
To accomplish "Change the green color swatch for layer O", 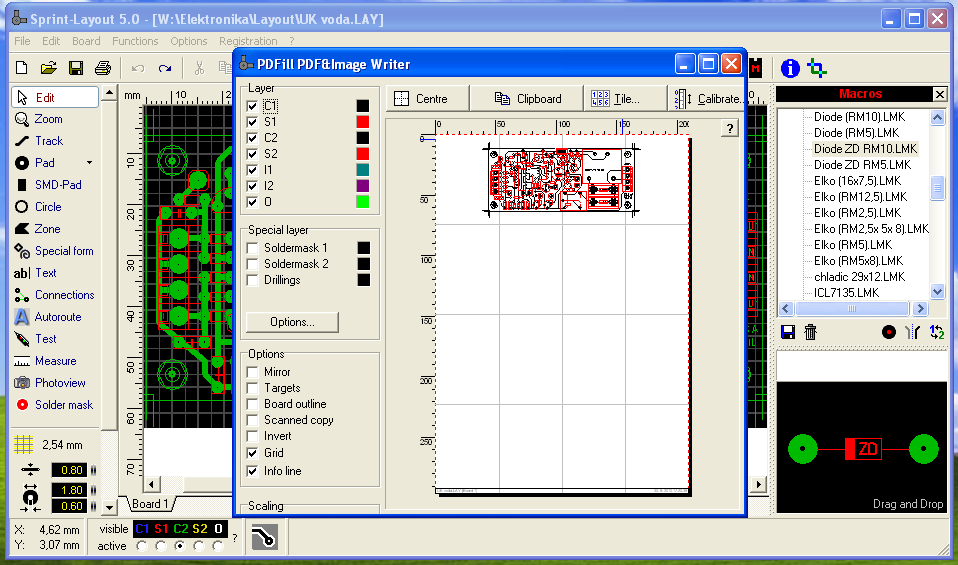I will pyautogui.click(x=362, y=202).
